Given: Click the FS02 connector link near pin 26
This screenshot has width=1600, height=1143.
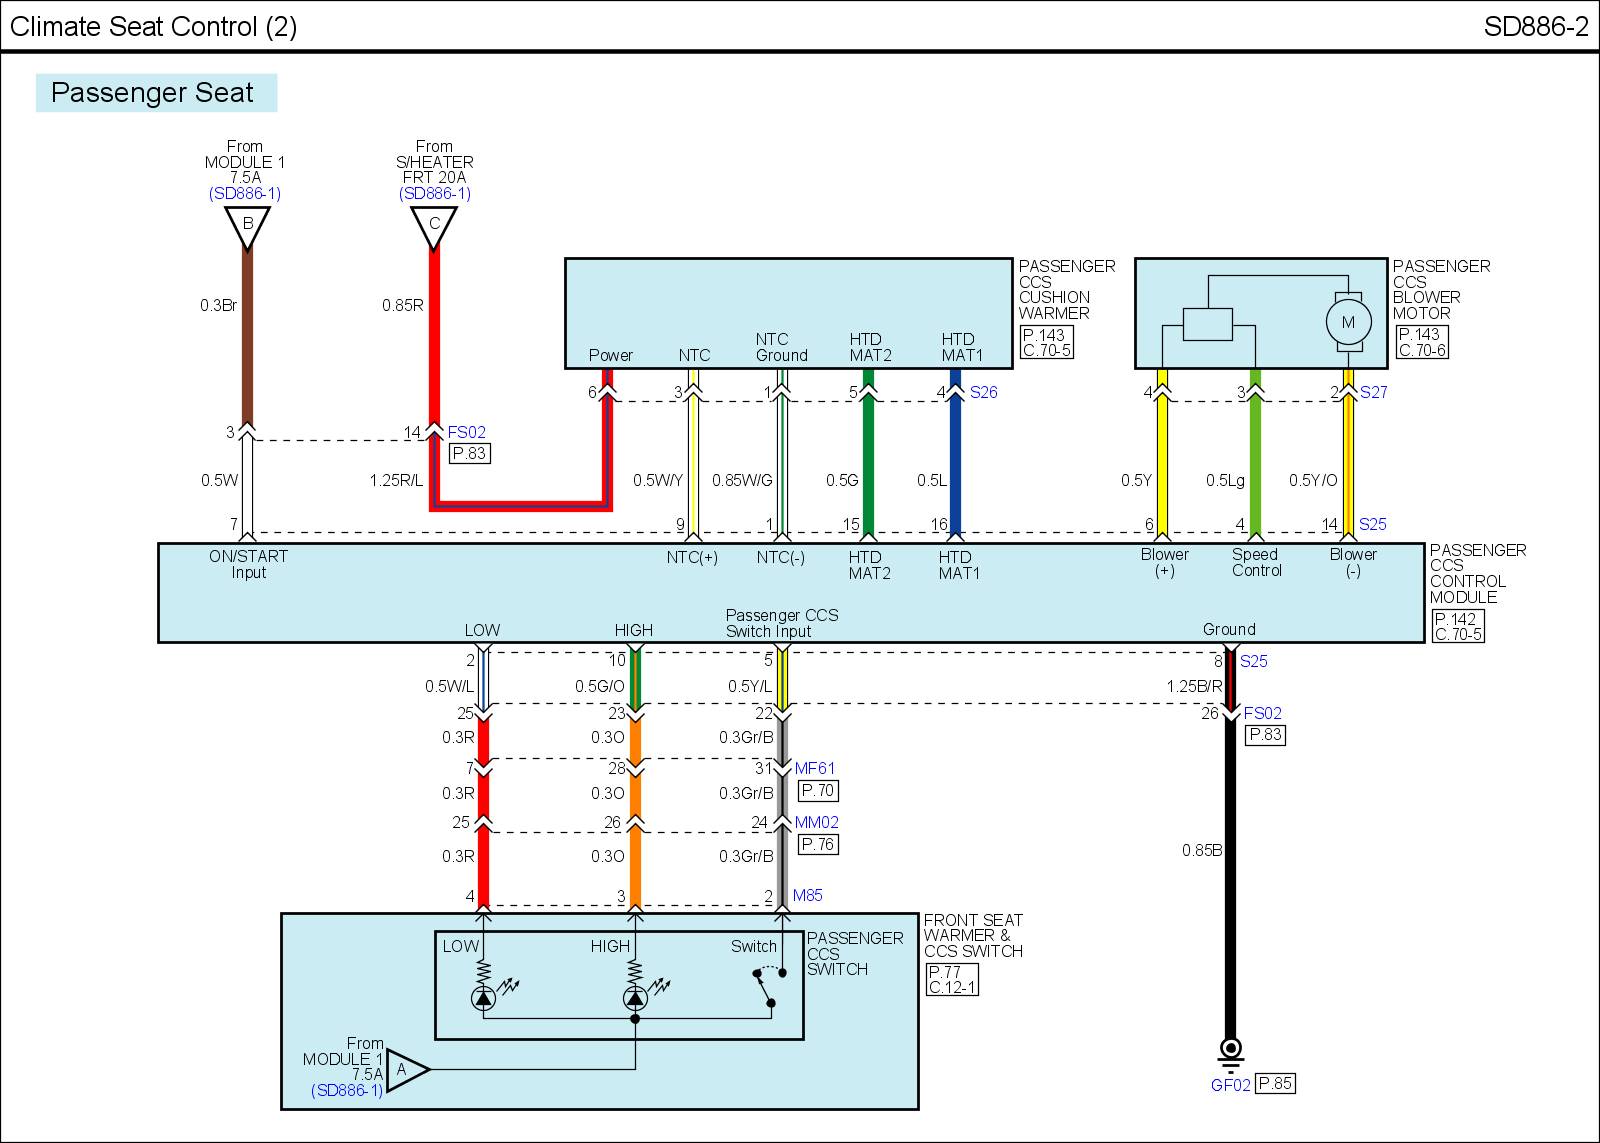Looking at the screenshot, I should point(1263,714).
